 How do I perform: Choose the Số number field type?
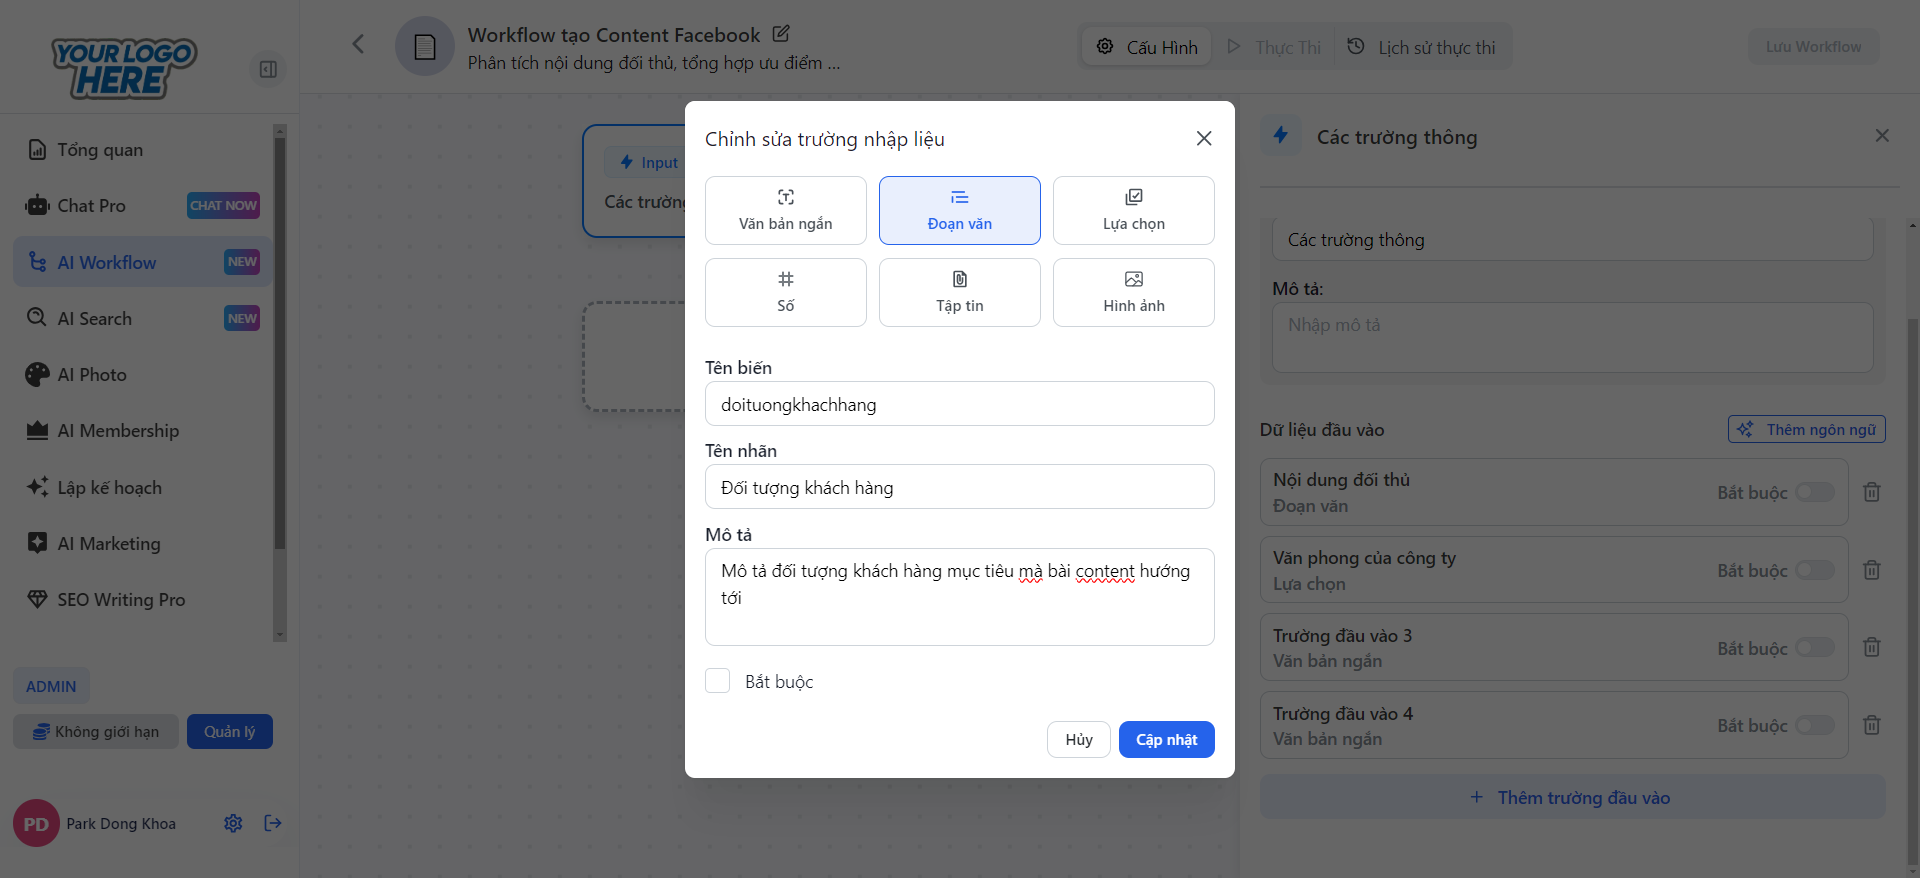pyautogui.click(x=785, y=292)
